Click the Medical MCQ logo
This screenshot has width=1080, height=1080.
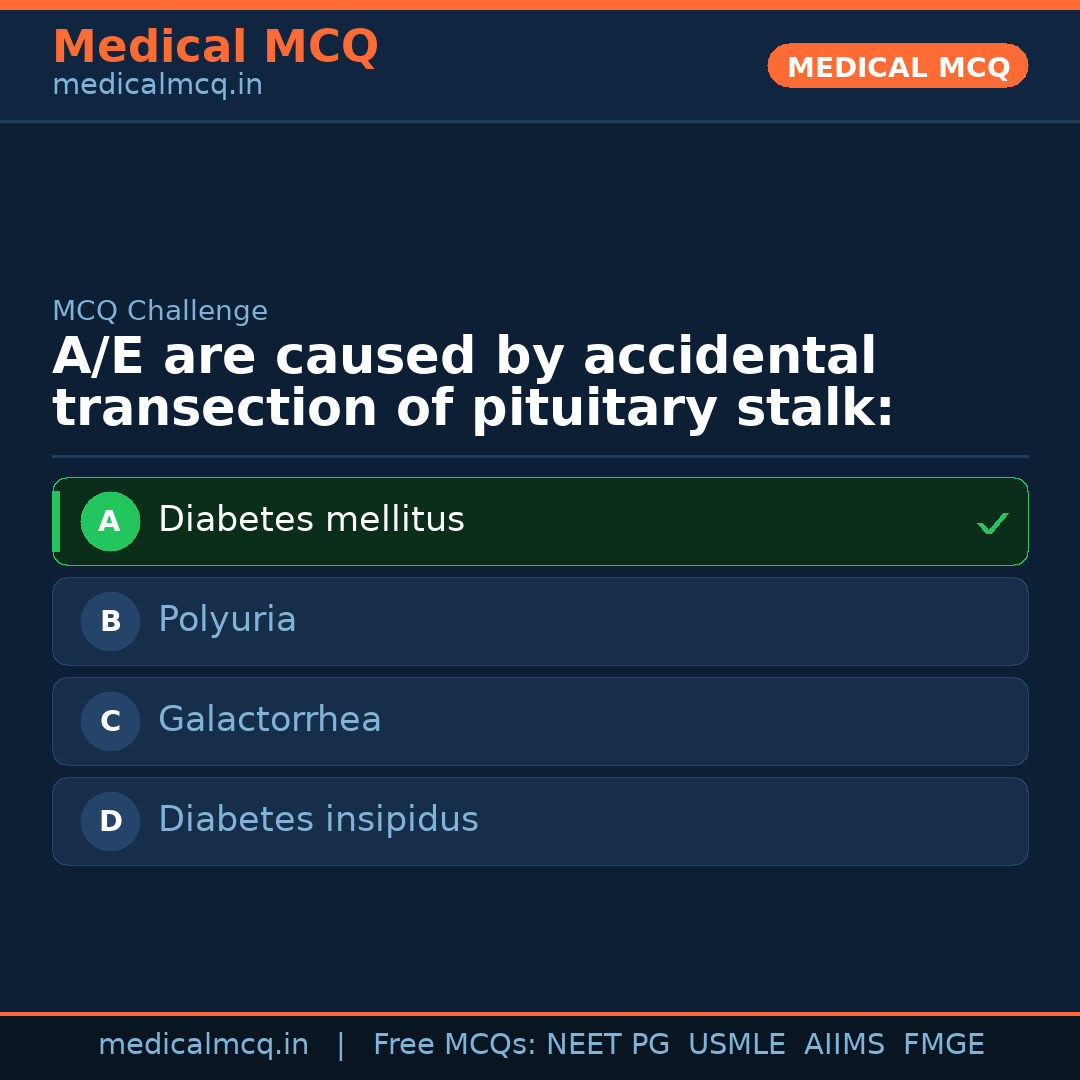[215, 47]
